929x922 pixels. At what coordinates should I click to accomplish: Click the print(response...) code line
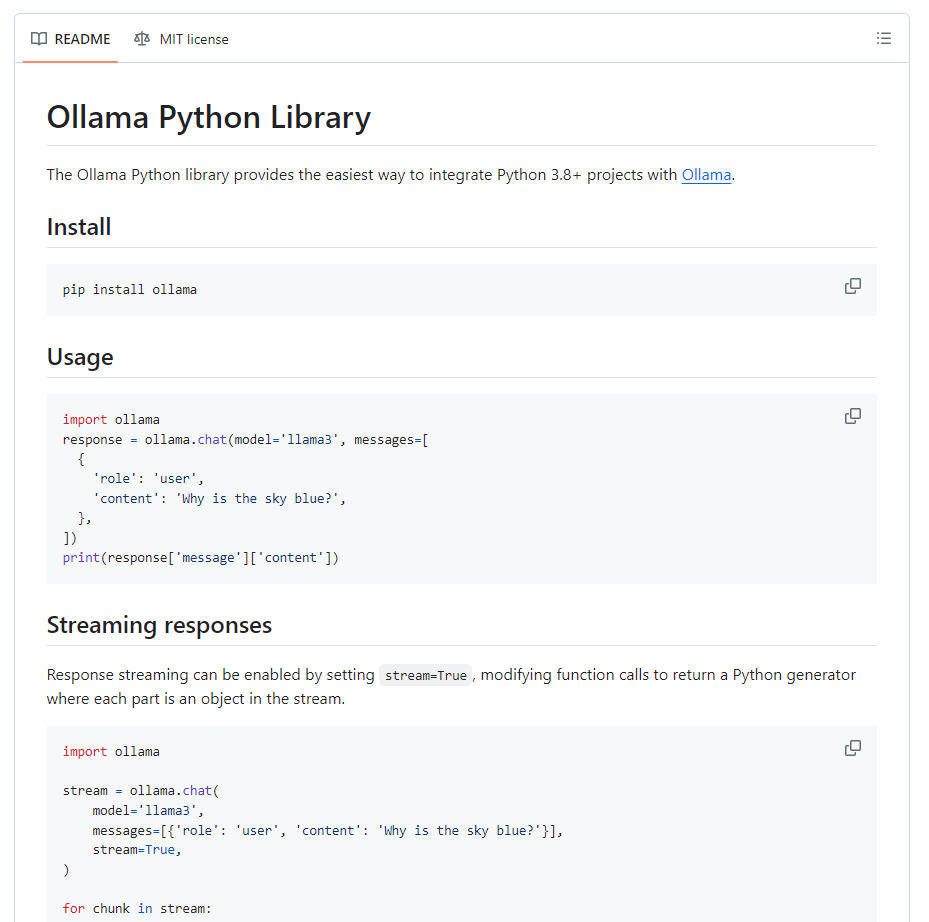(200, 557)
